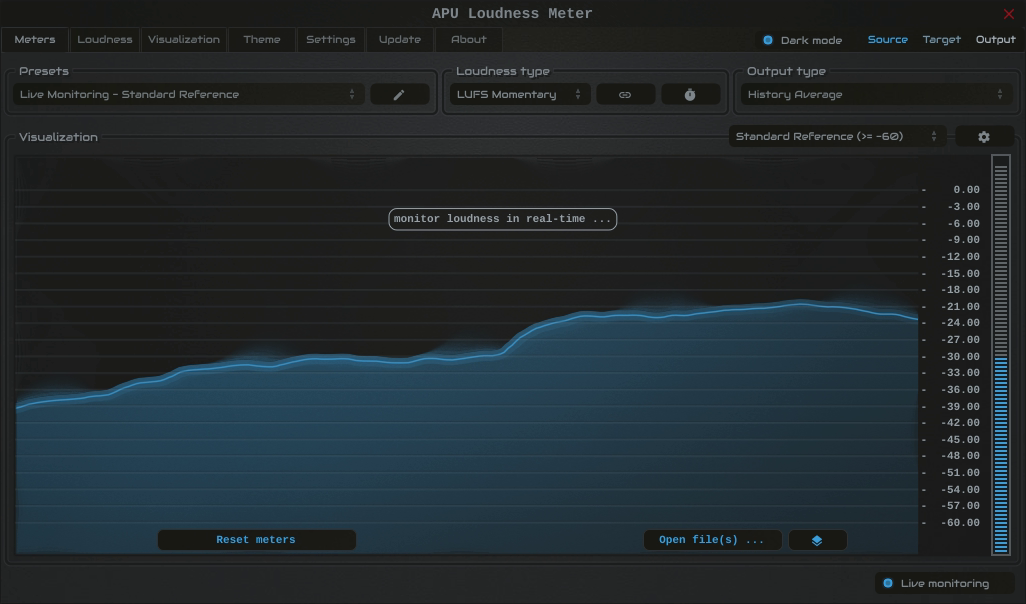Click the stopwatch timer icon button
This screenshot has width=1026, height=604.
[690, 95]
